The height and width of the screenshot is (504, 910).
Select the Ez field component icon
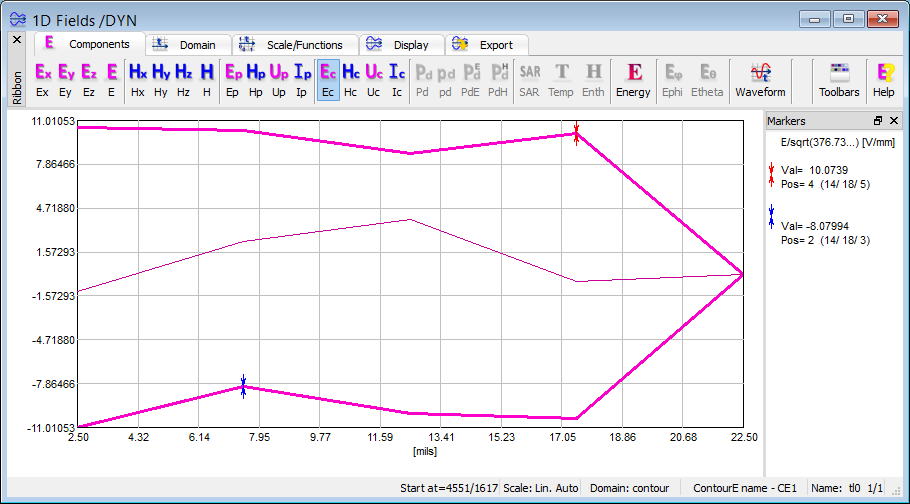point(89,80)
